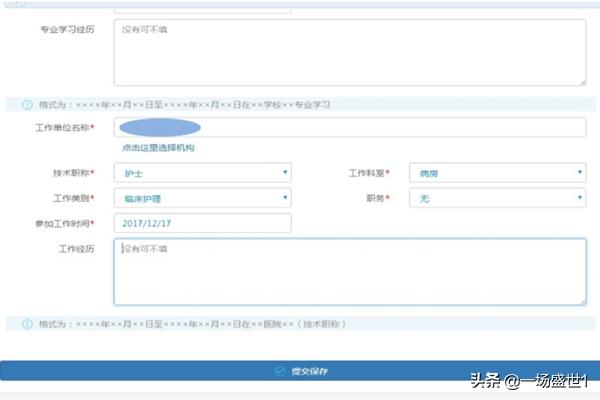Click the 工作经历 label
Viewport: 600px width, 400px height.
[x=76, y=249]
